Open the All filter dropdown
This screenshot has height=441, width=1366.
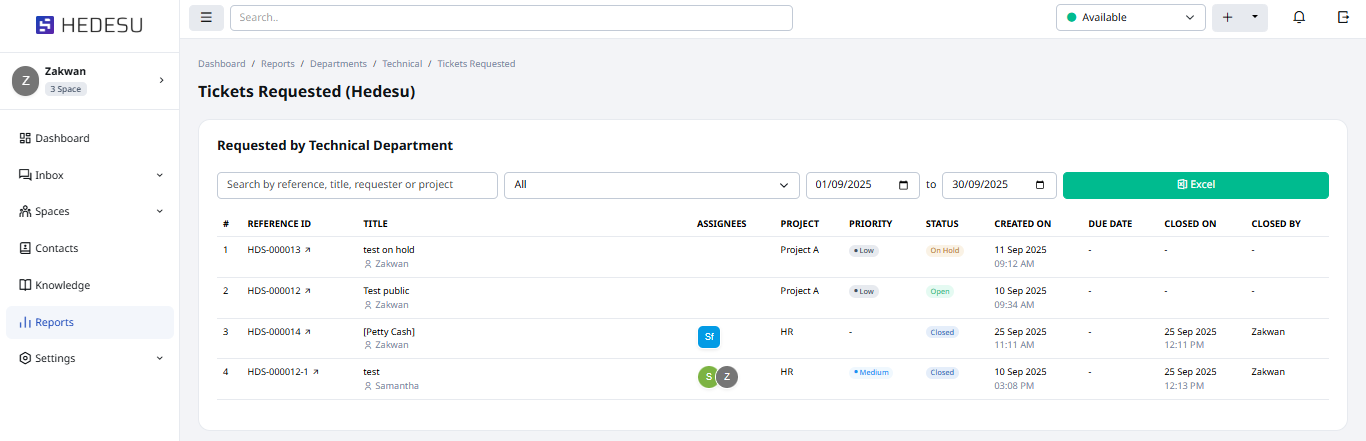pos(650,185)
